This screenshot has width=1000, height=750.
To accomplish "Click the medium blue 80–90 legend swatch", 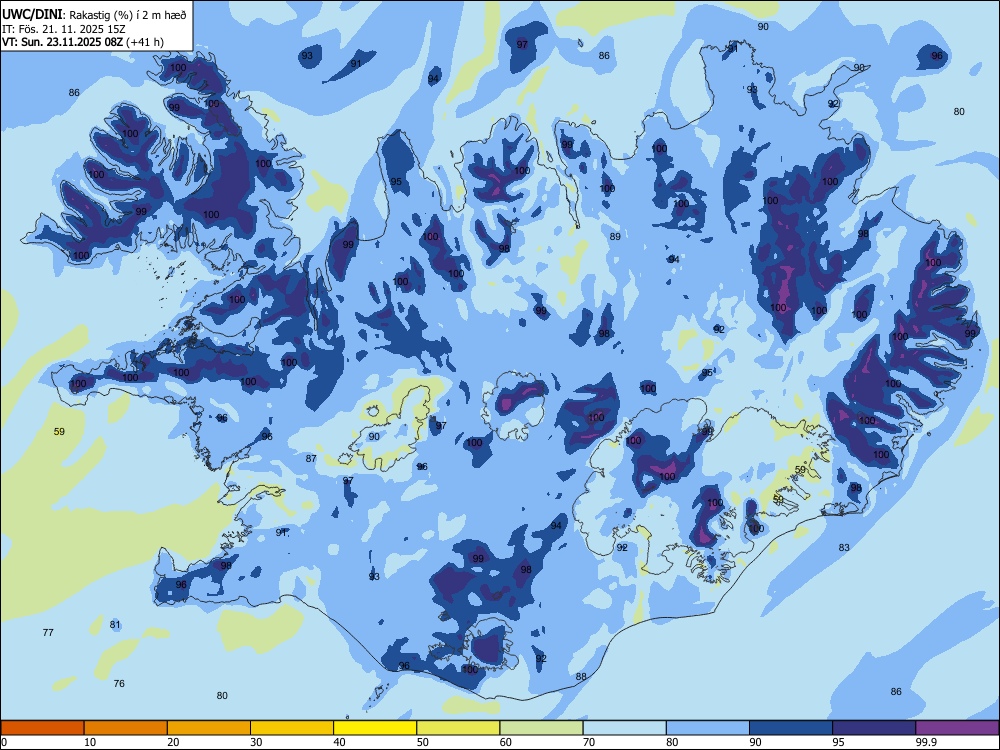I will pos(708,728).
